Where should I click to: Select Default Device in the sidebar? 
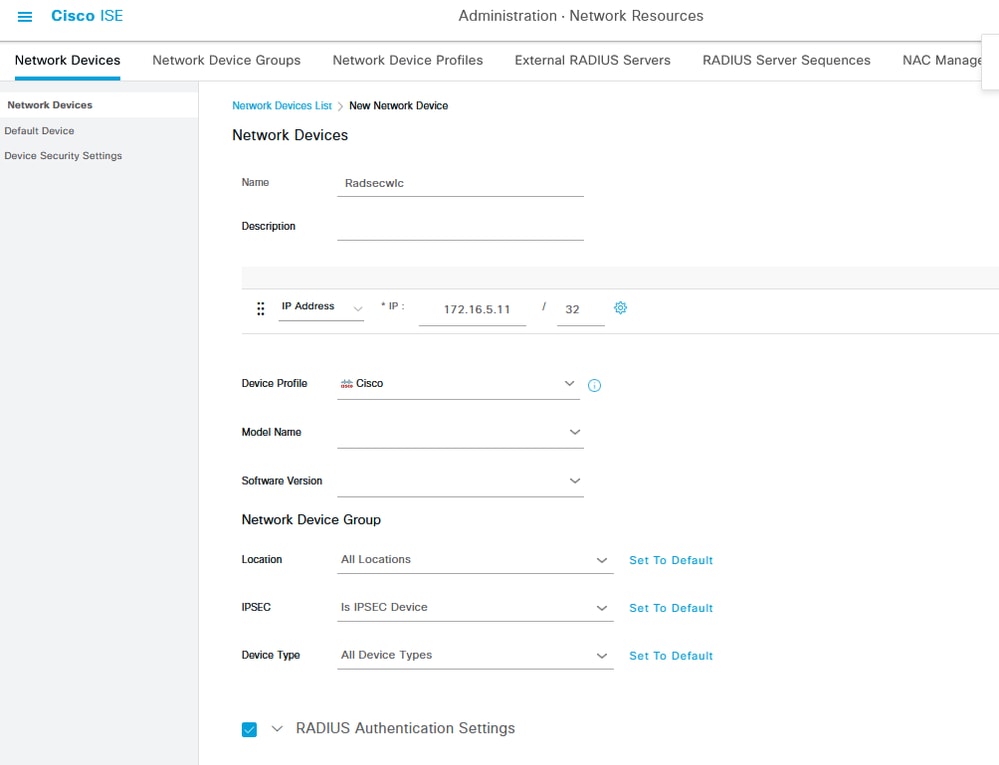[x=40, y=131]
